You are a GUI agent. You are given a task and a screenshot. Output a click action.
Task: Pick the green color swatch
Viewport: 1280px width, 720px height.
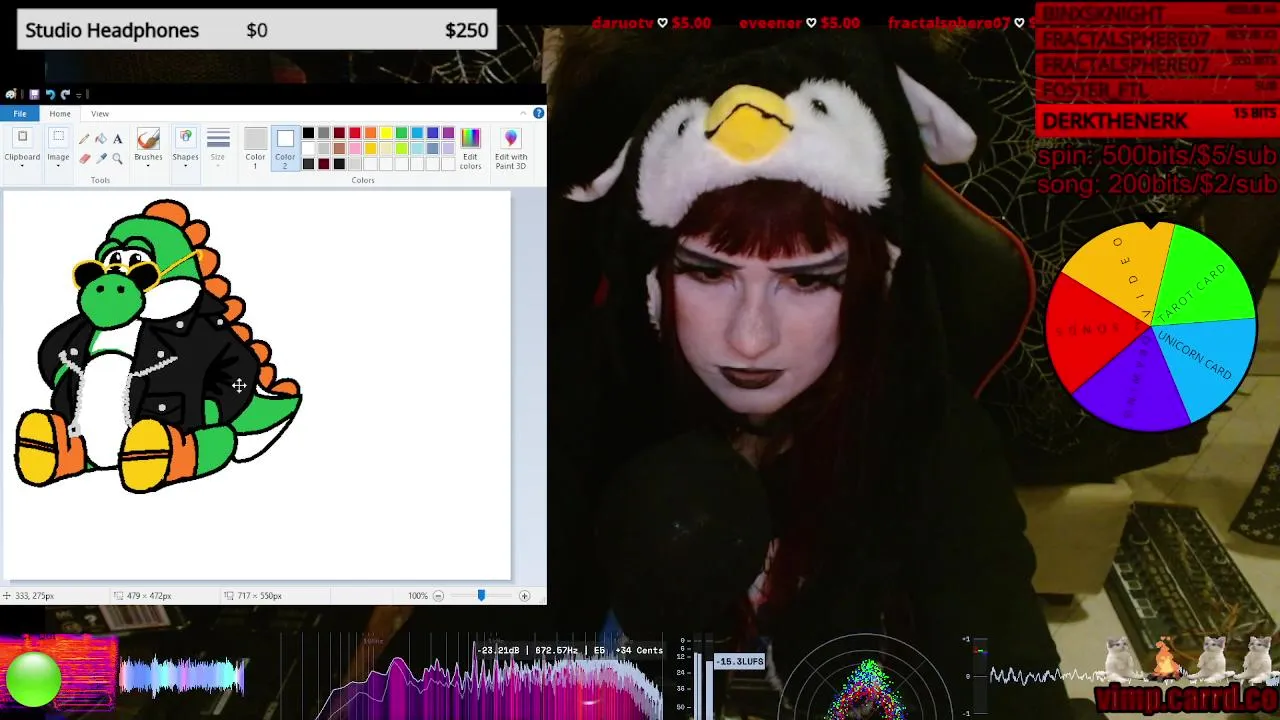[401, 133]
